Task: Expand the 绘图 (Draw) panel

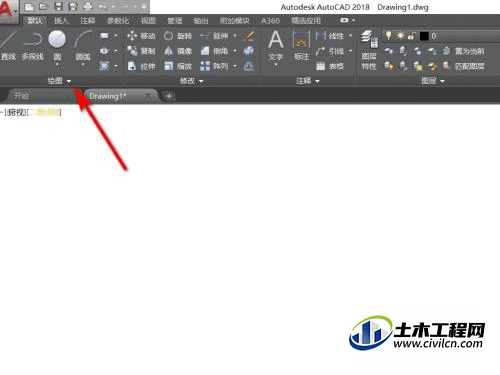Action: tap(59, 81)
